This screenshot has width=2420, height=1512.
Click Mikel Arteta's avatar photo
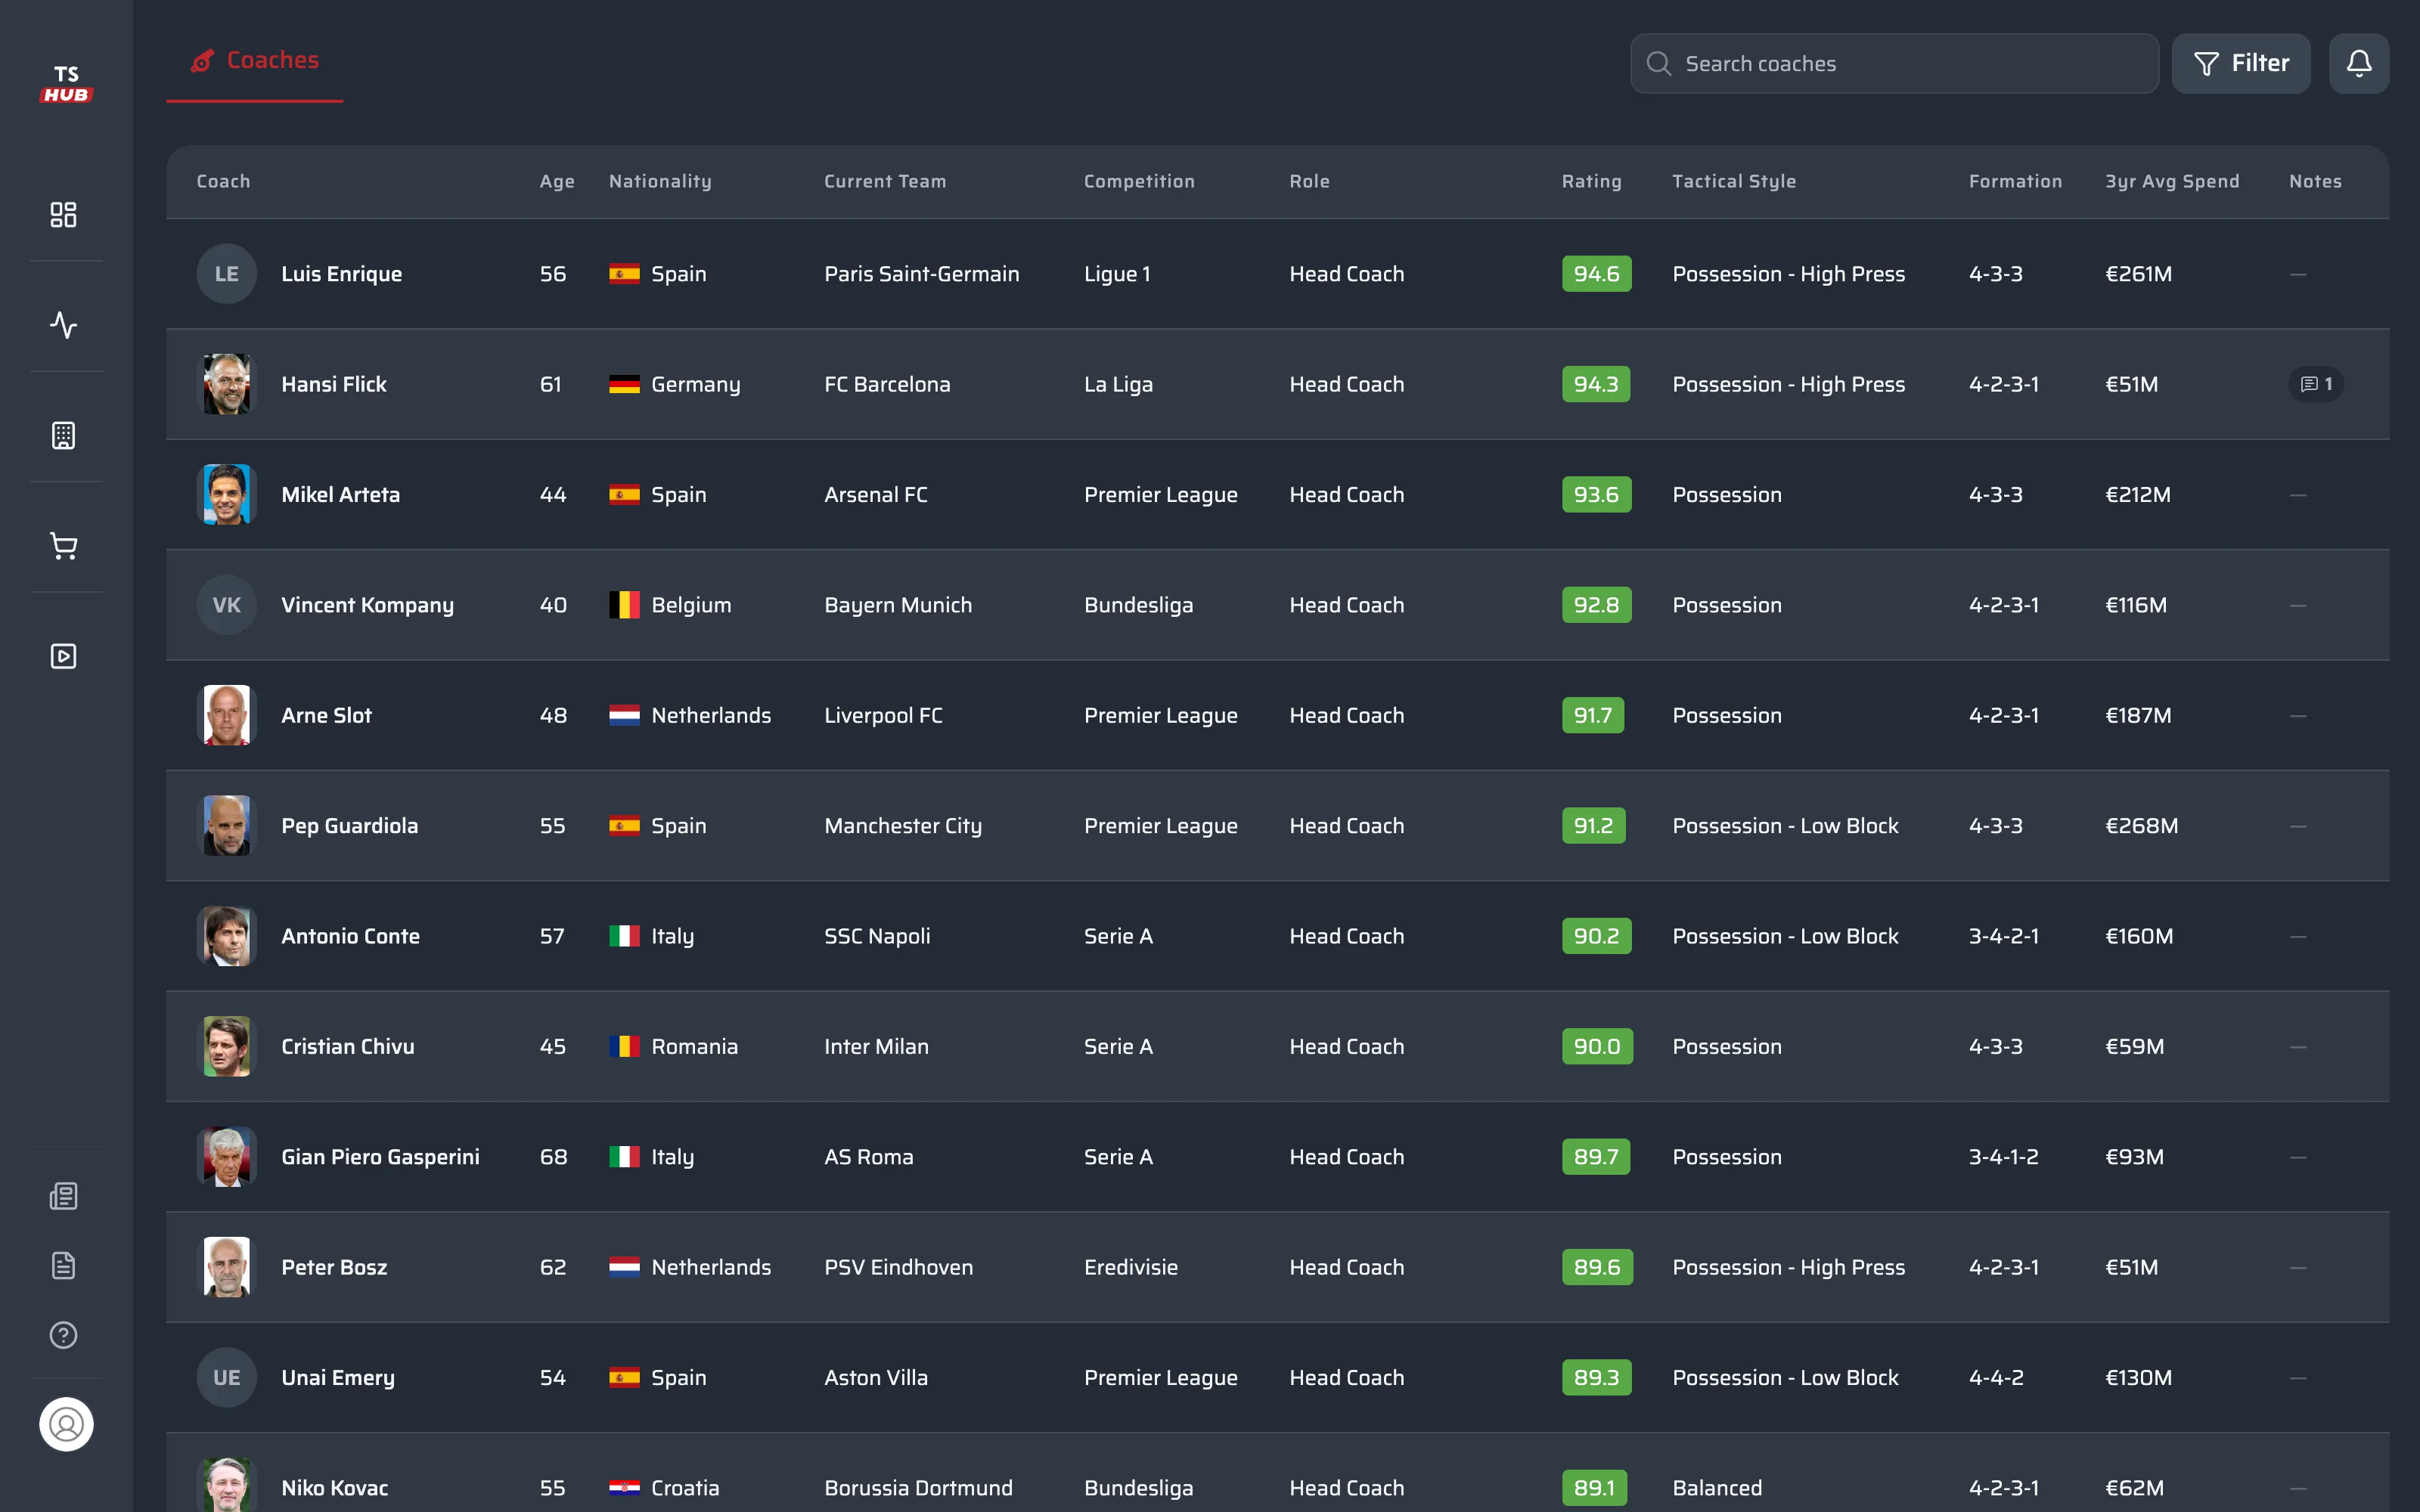point(227,494)
